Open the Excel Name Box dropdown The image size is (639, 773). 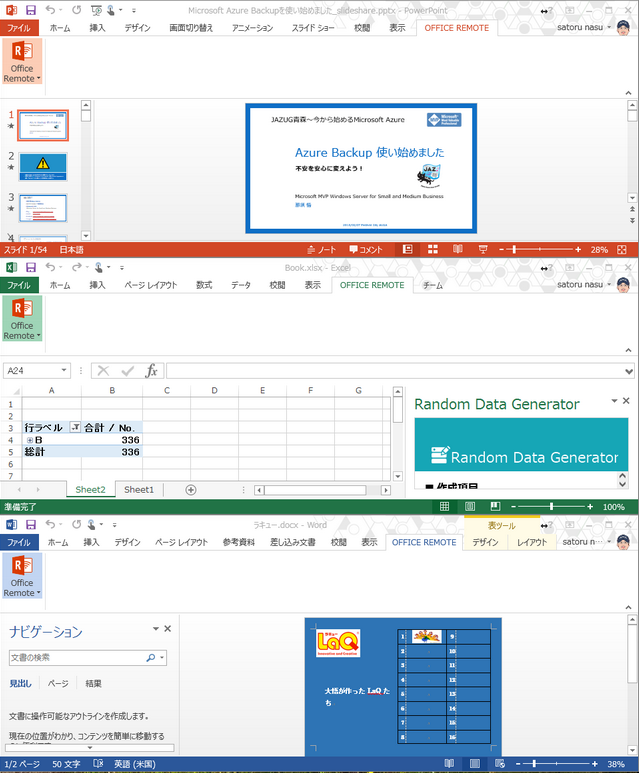click(64, 370)
